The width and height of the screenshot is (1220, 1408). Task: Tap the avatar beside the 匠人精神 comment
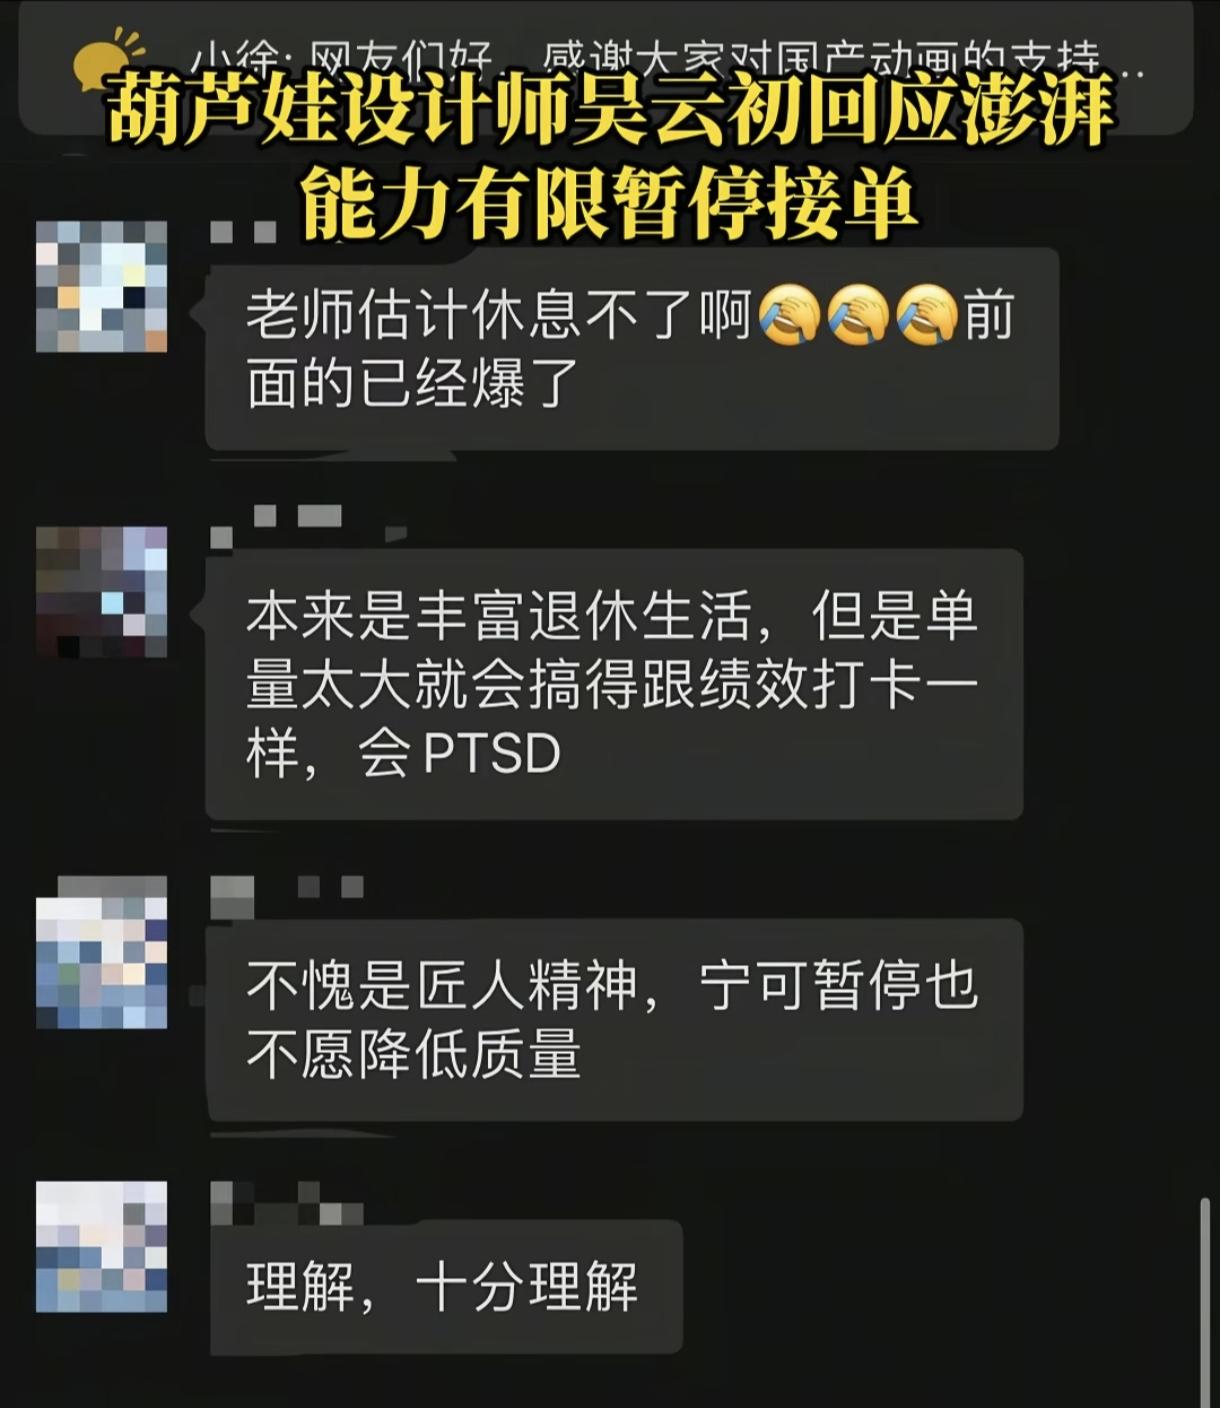pos(101,953)
